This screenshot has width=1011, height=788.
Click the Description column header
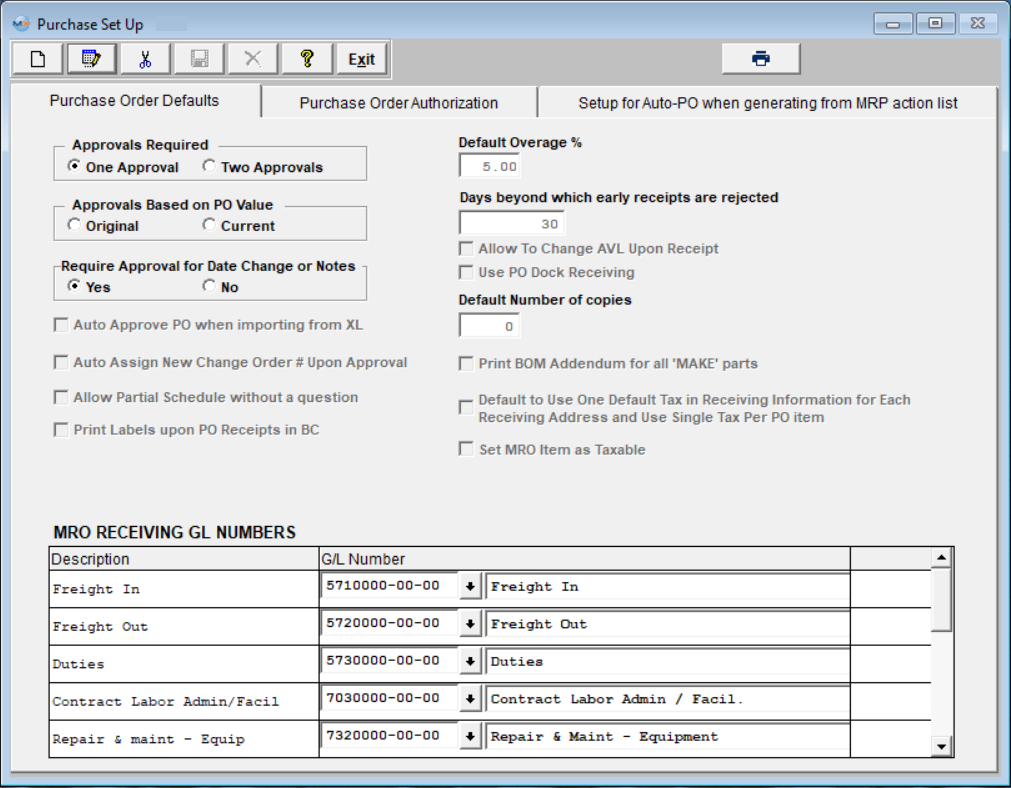pos(184,559)
